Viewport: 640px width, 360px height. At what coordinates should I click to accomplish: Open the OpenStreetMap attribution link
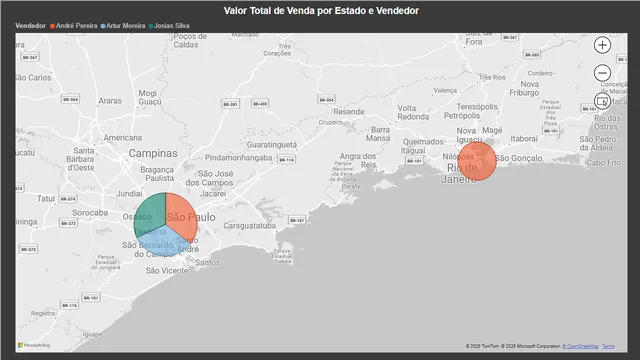click(x=580, y=346)
